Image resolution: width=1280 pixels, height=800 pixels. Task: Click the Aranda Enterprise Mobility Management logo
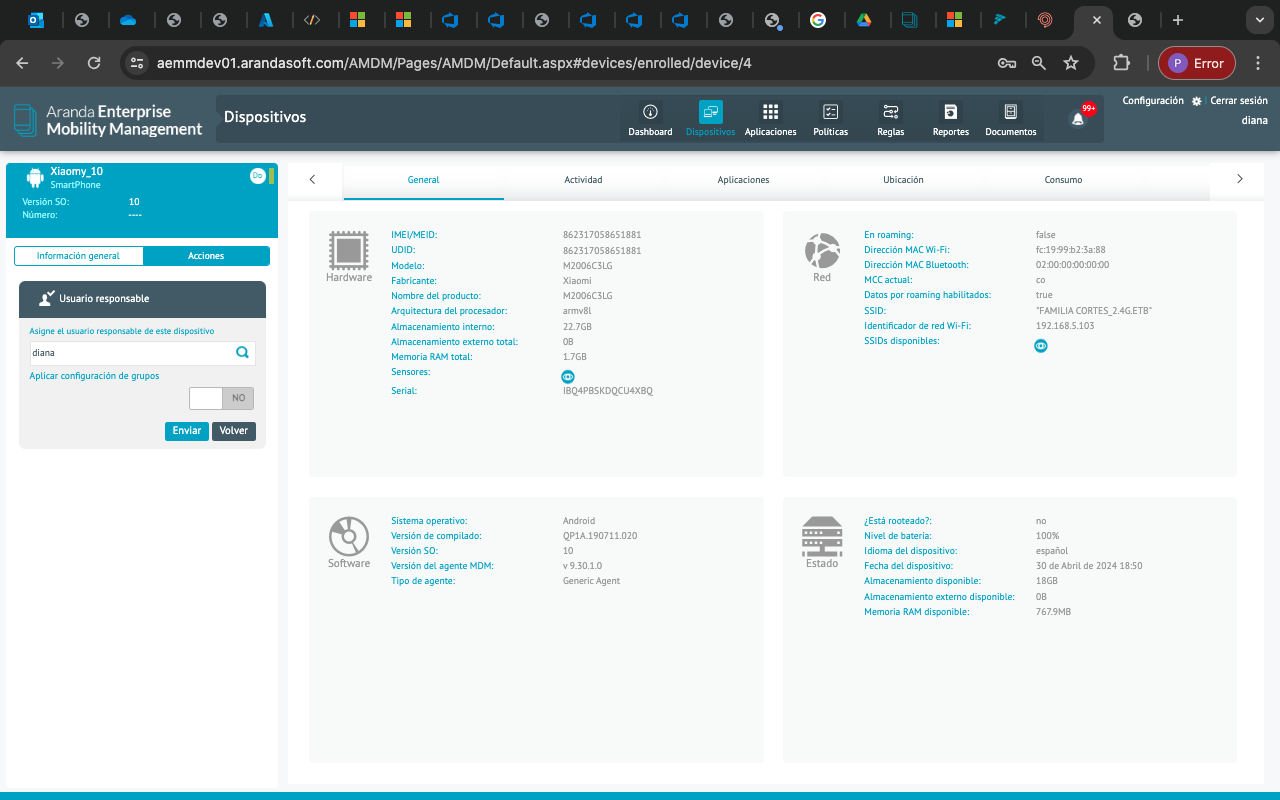[x=108, y=120]
